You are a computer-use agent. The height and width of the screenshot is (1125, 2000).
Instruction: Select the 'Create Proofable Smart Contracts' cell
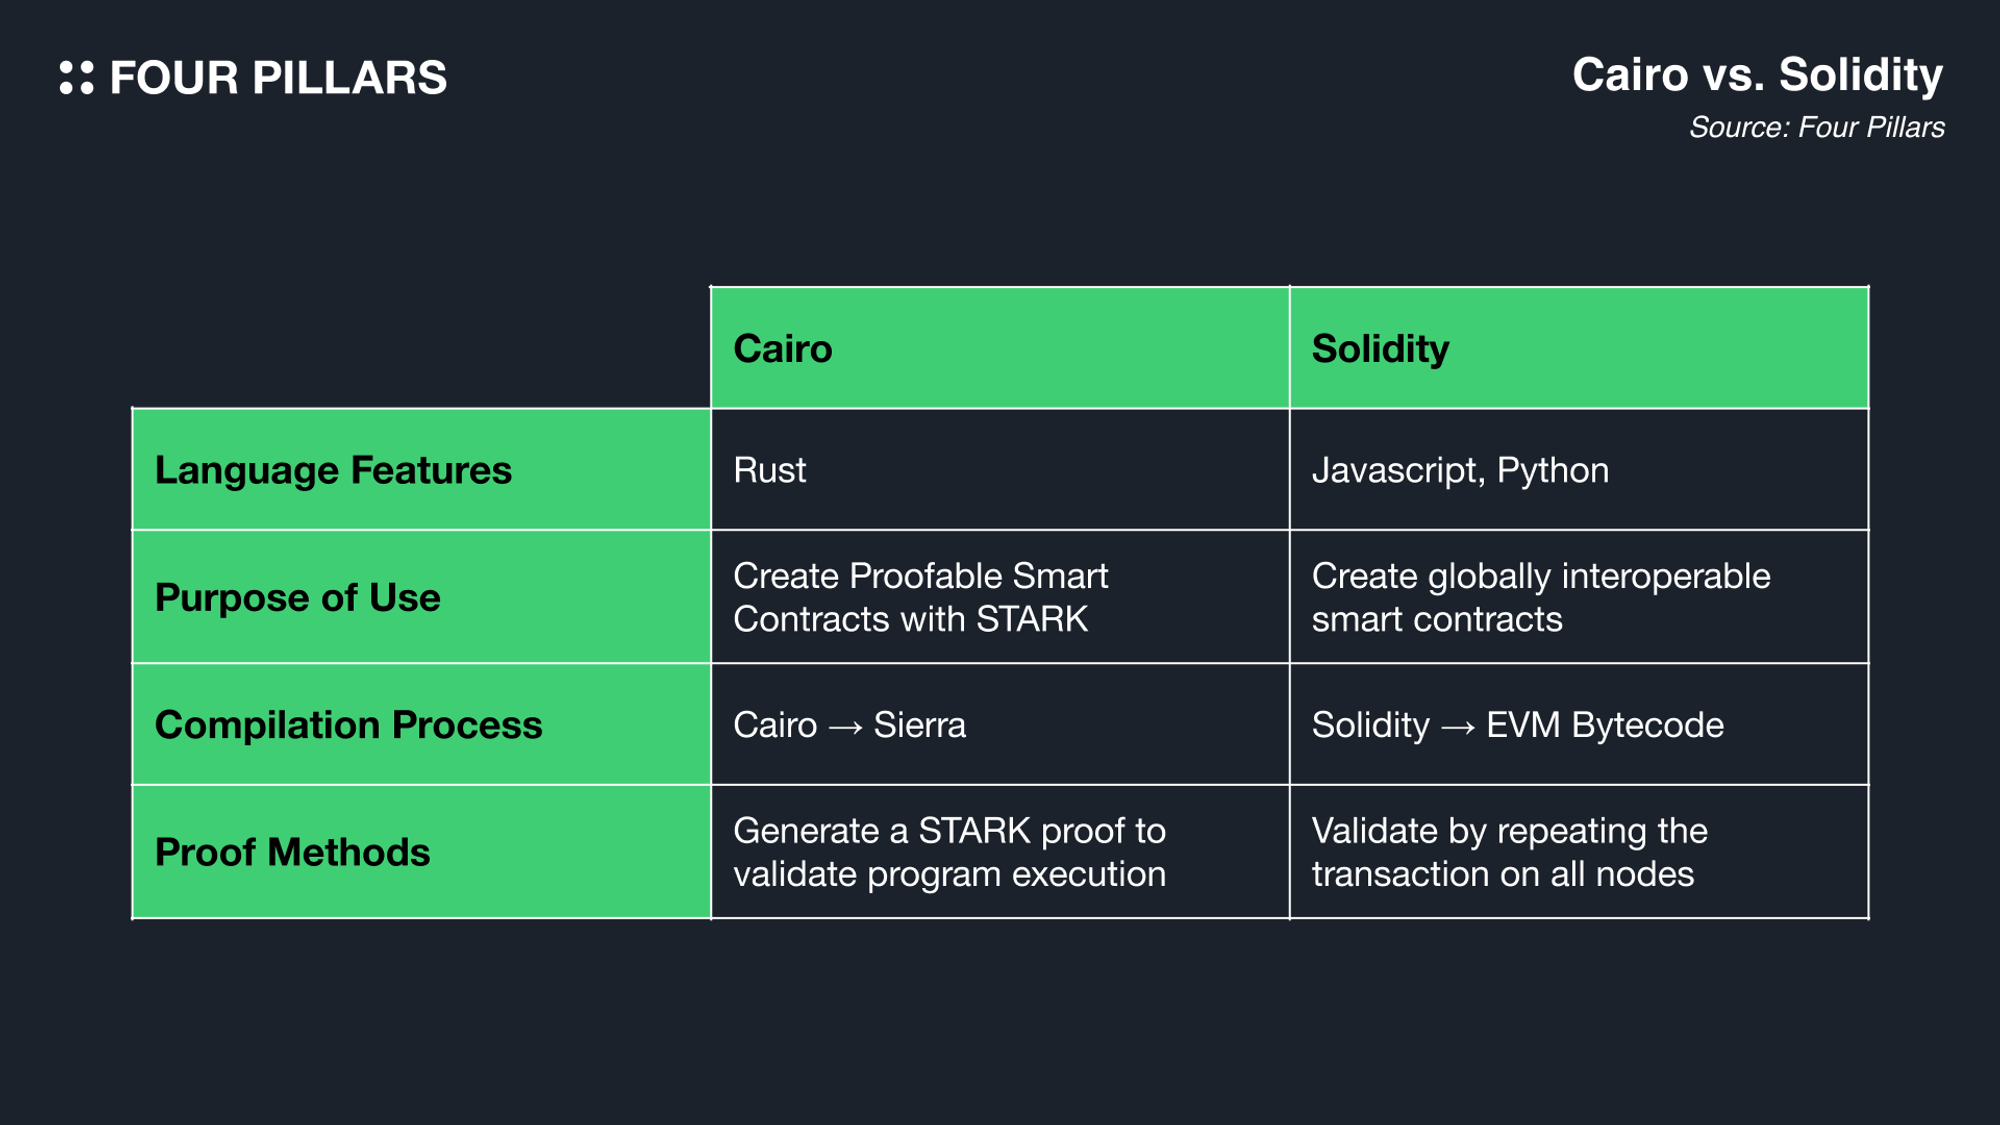click(x=999, y=597)
